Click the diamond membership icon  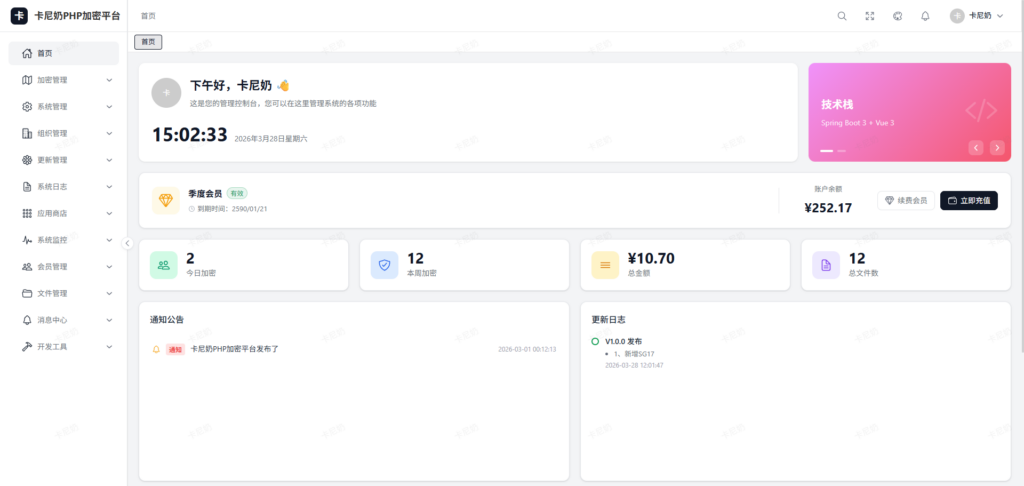click(x=166, y=200)
